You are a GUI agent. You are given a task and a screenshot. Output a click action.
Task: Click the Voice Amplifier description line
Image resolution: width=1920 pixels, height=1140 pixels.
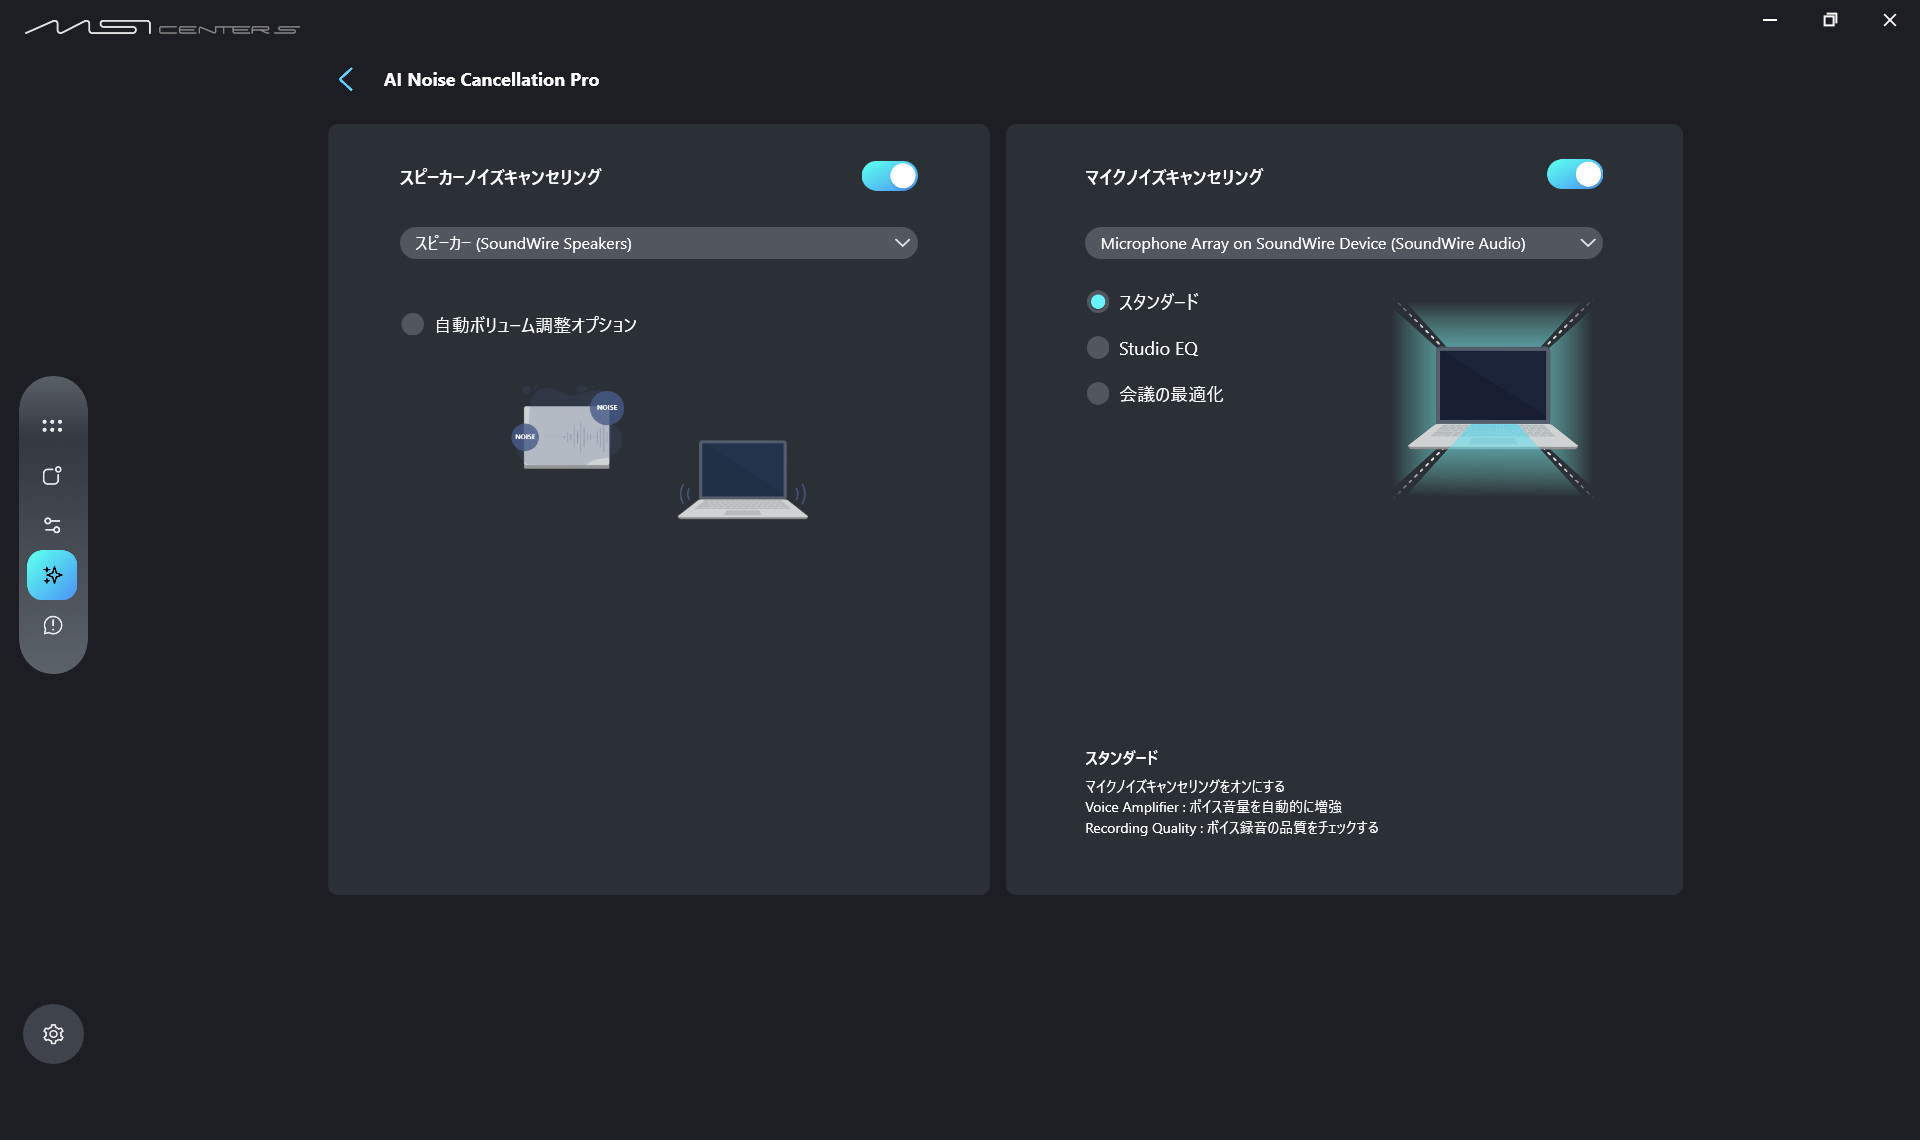[x=1213, y=807]
